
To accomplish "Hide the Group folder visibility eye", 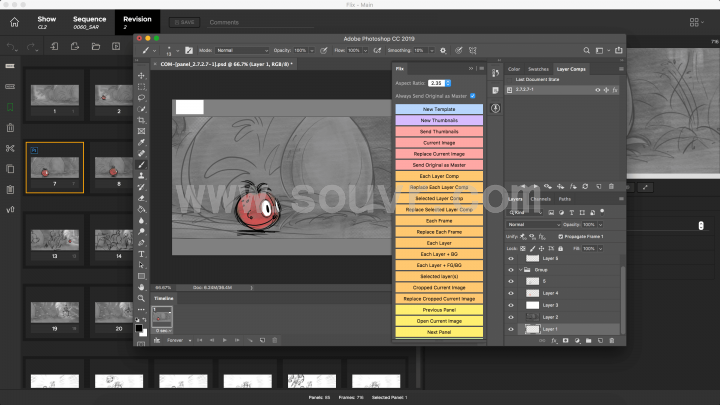I will pos(511,270).
